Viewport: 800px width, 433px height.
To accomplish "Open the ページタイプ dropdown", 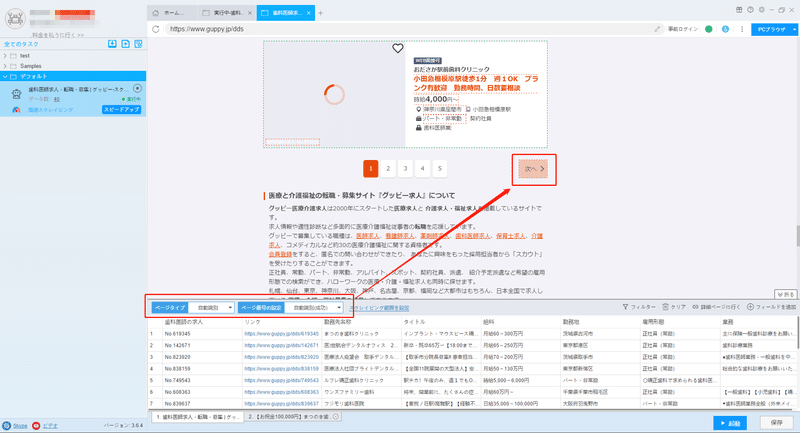I will (x=211, y=308).
